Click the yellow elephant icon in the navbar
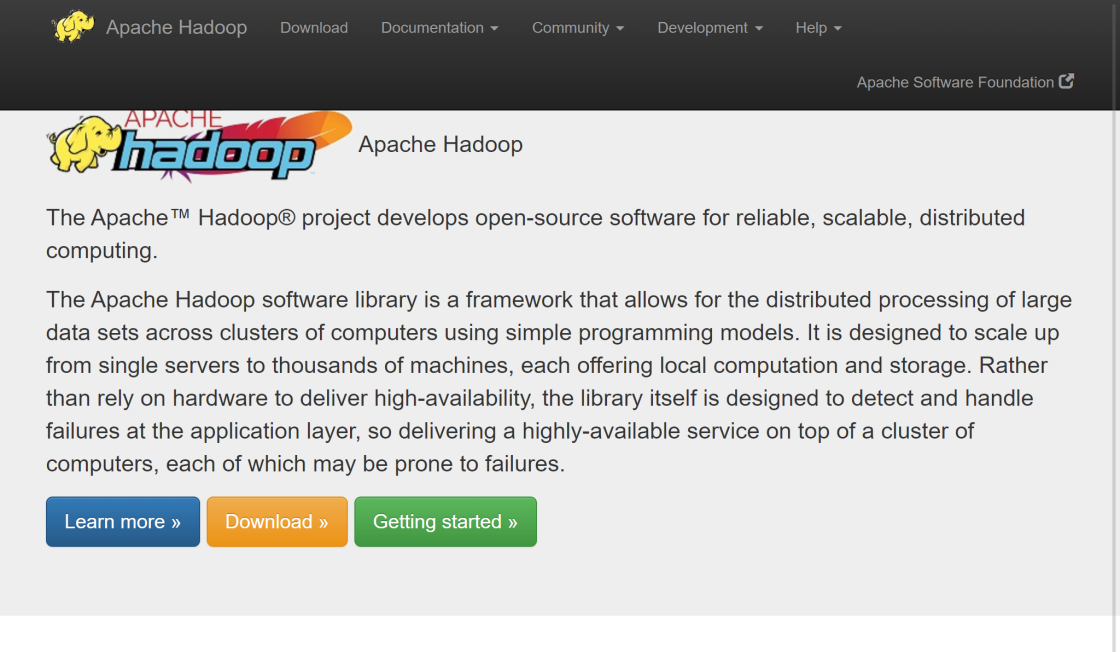Screen dimensions: 1120x652 coord(73,27)
